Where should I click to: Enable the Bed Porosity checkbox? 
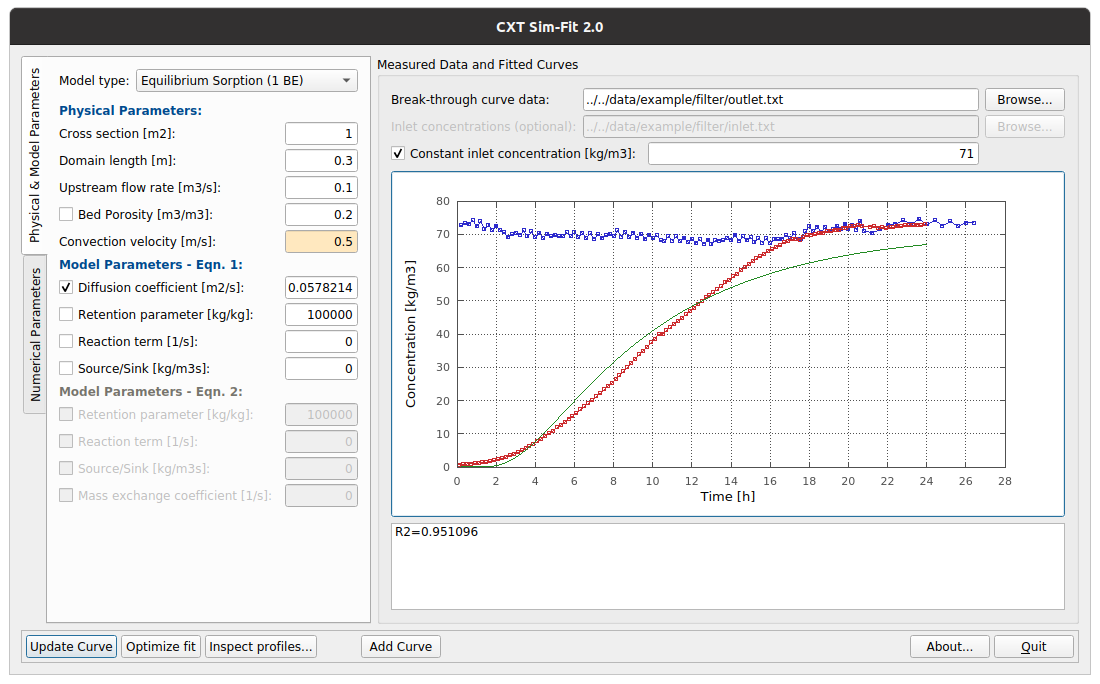point(66,214)
